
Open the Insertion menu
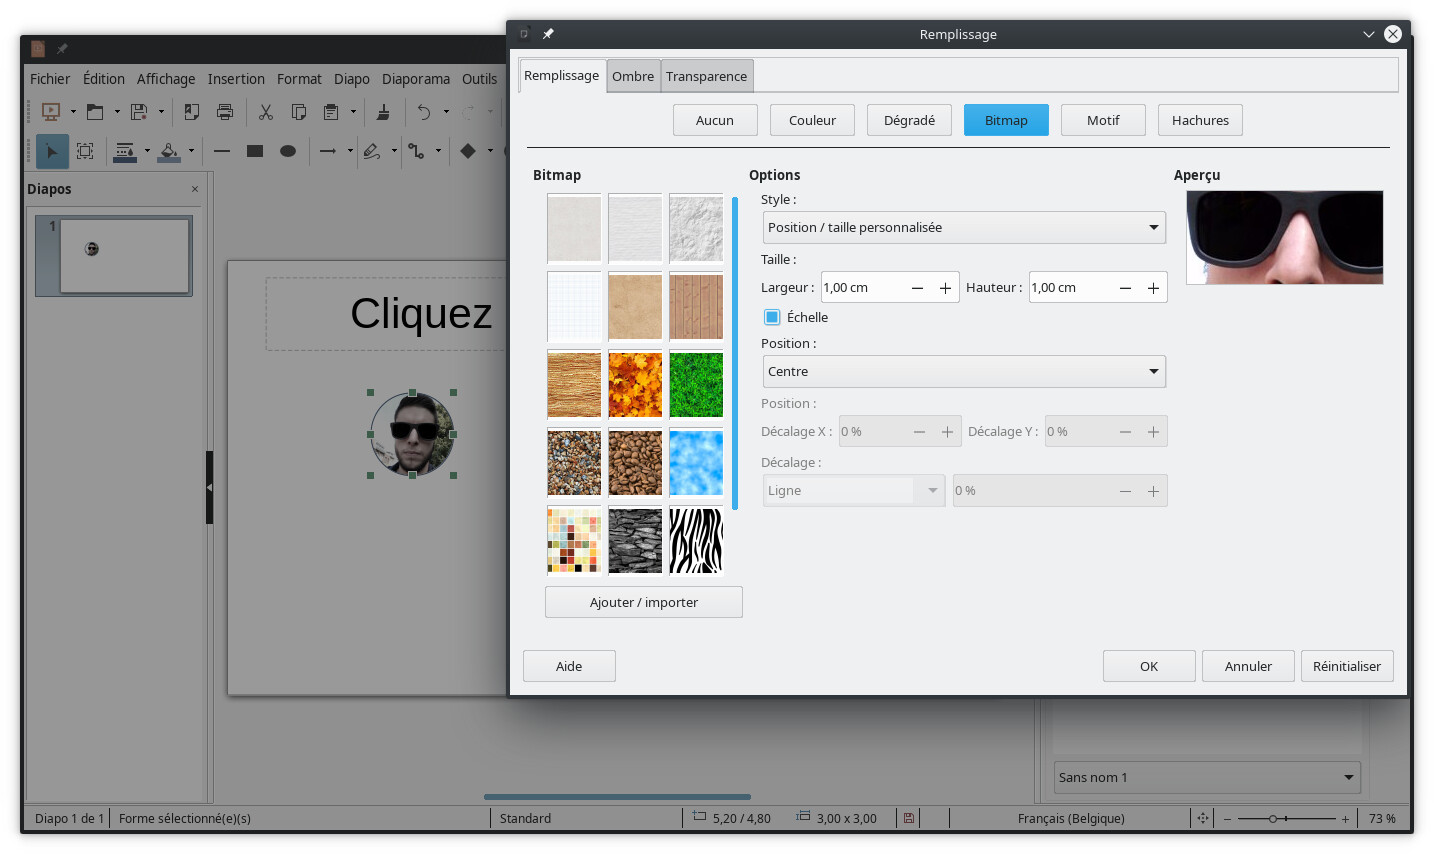pos(236,79)
